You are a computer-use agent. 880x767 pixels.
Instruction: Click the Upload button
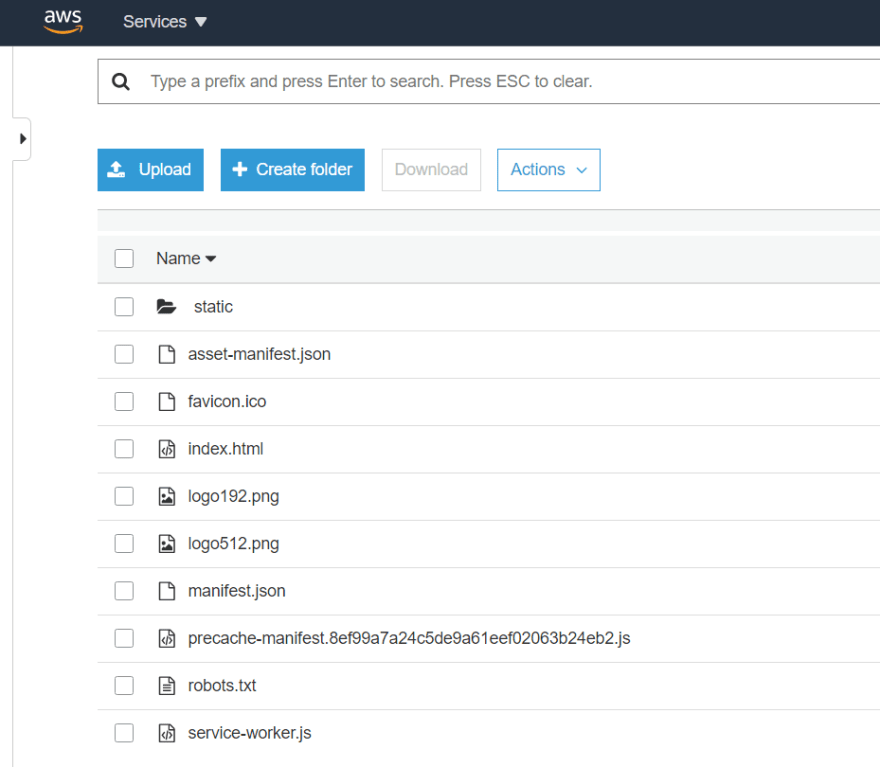point(150,170)
